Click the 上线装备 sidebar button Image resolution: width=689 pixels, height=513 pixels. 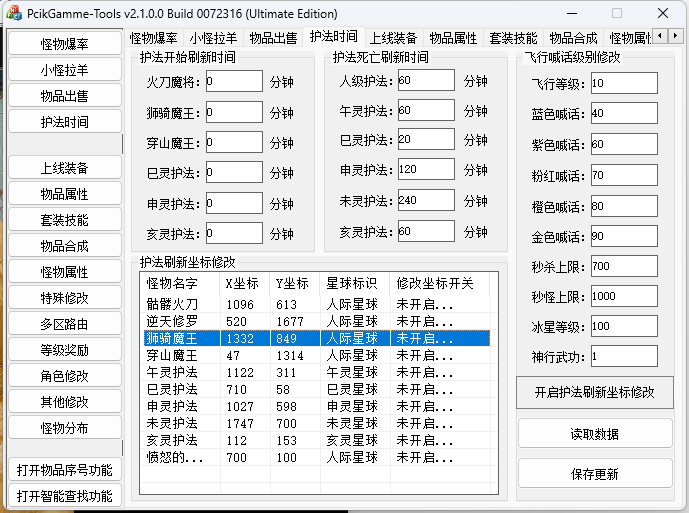tap(65, 167)
